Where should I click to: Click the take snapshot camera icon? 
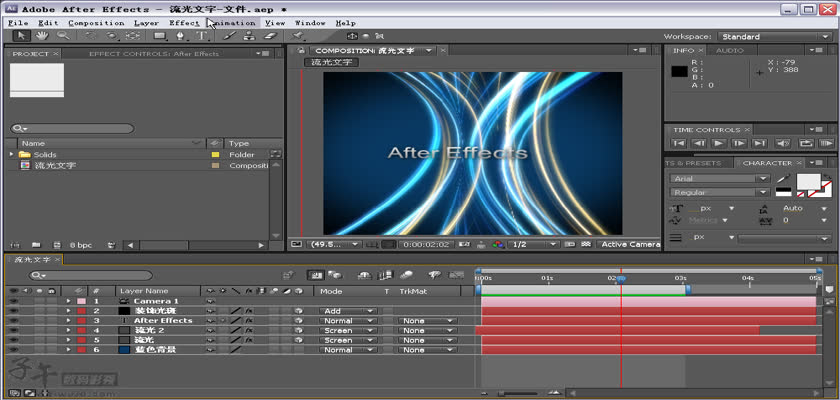[466, 244]
